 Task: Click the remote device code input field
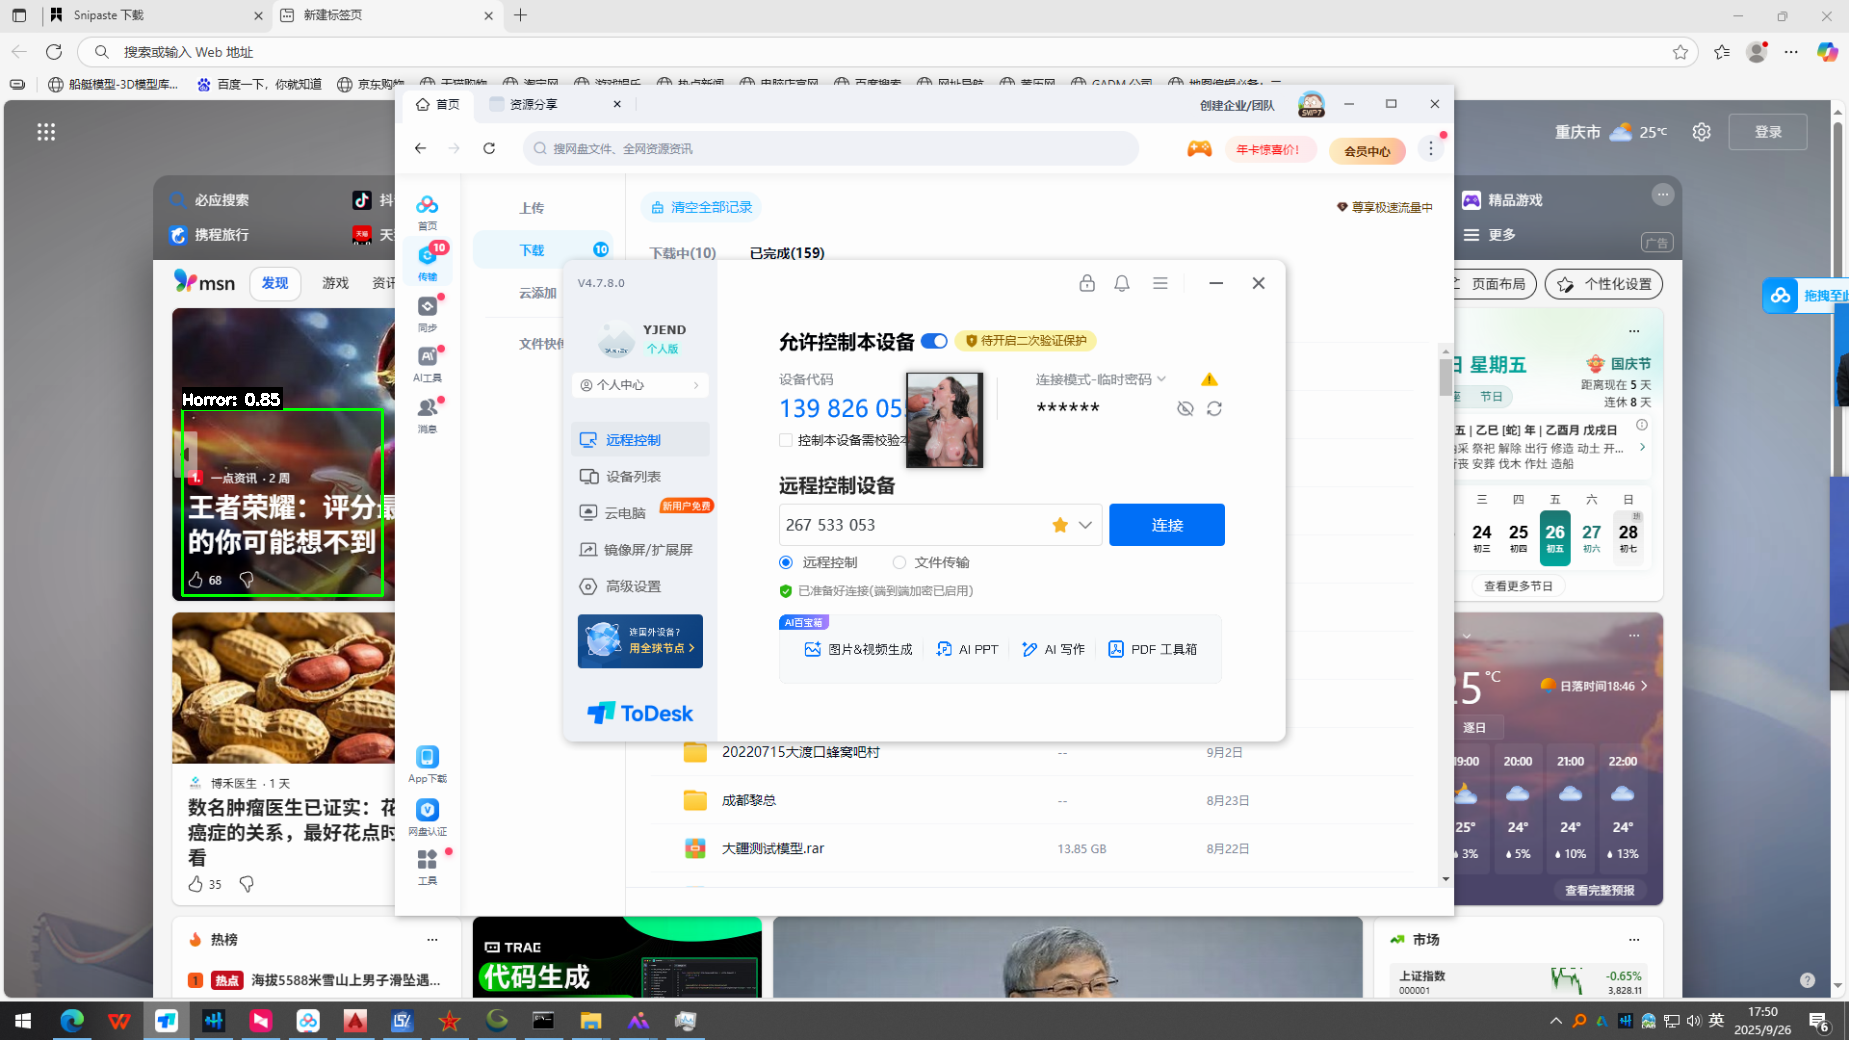click(910, 525)
